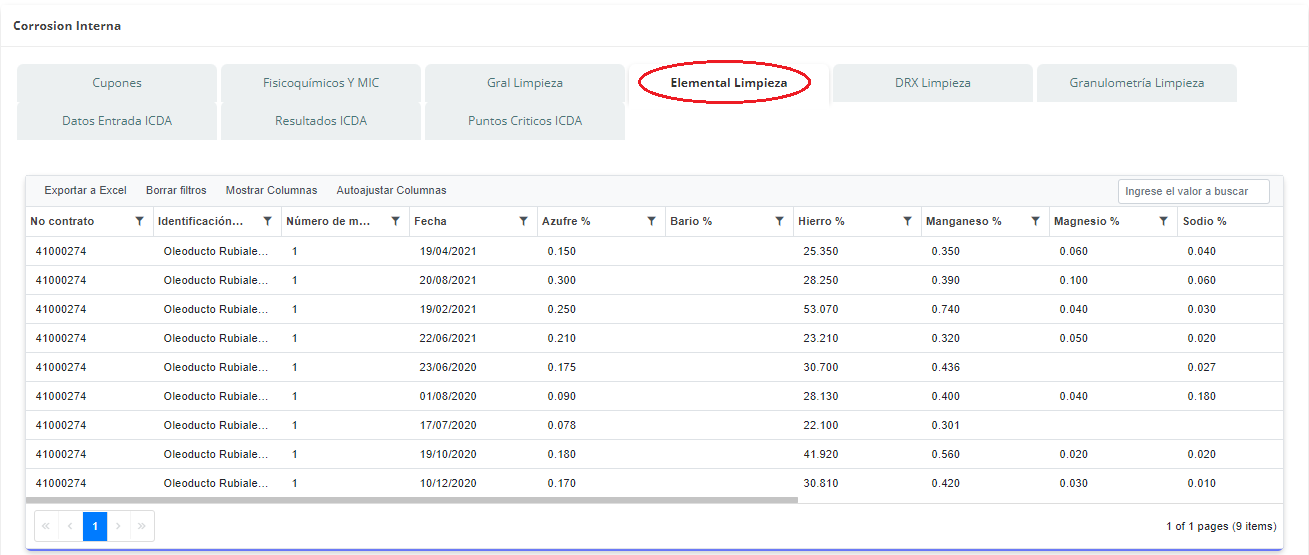The image size is (1309, 555).
Task: Open the Azufre % column filter
Action: coord(651,222)
